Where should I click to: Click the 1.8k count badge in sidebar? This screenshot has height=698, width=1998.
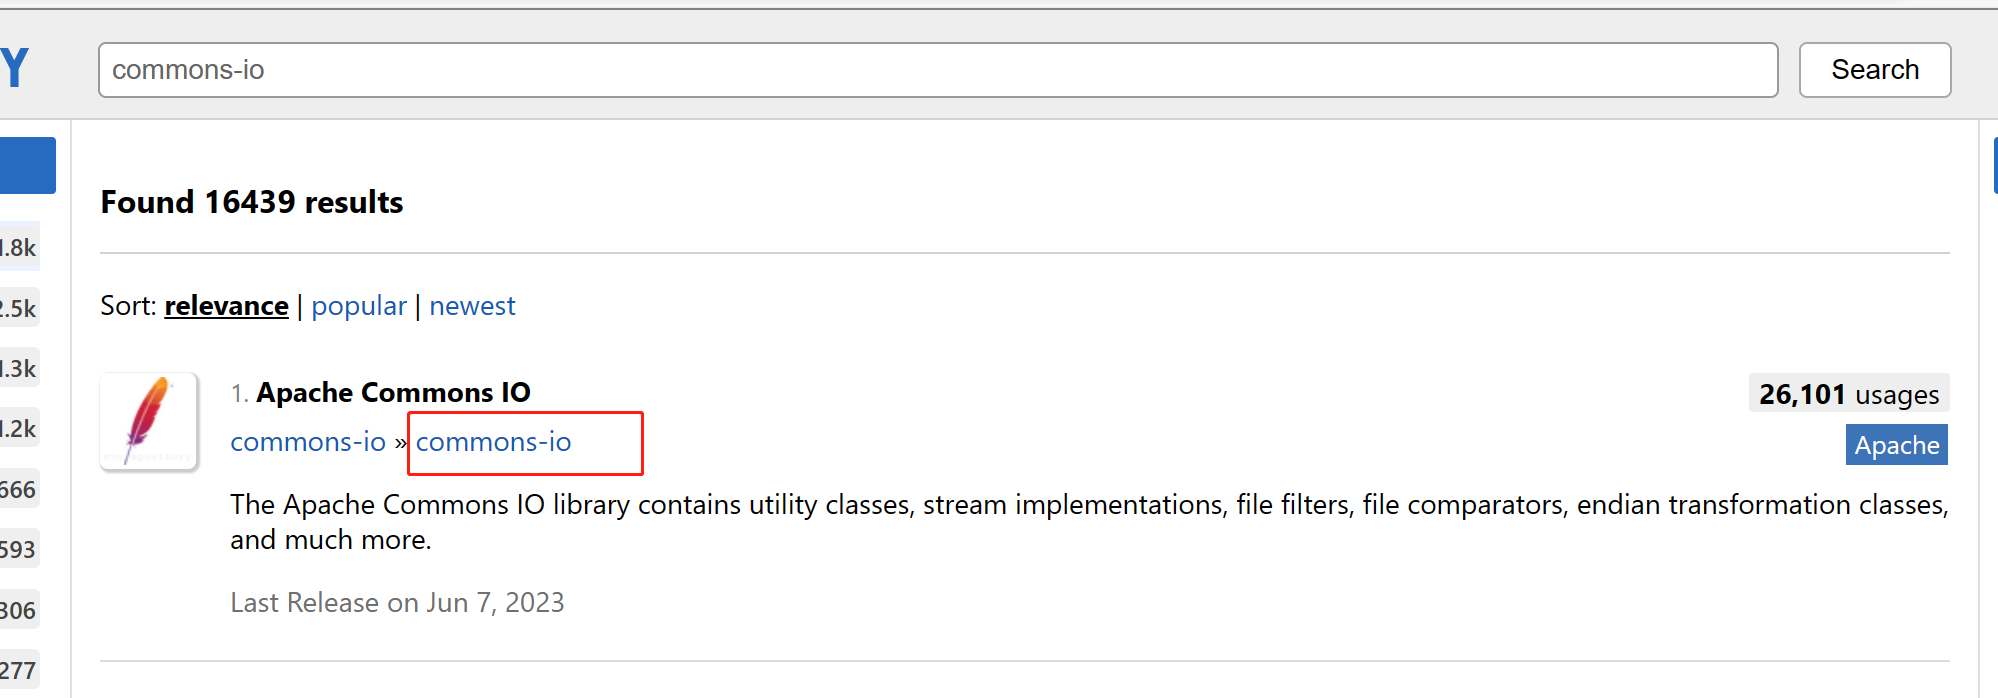(18, 248)
